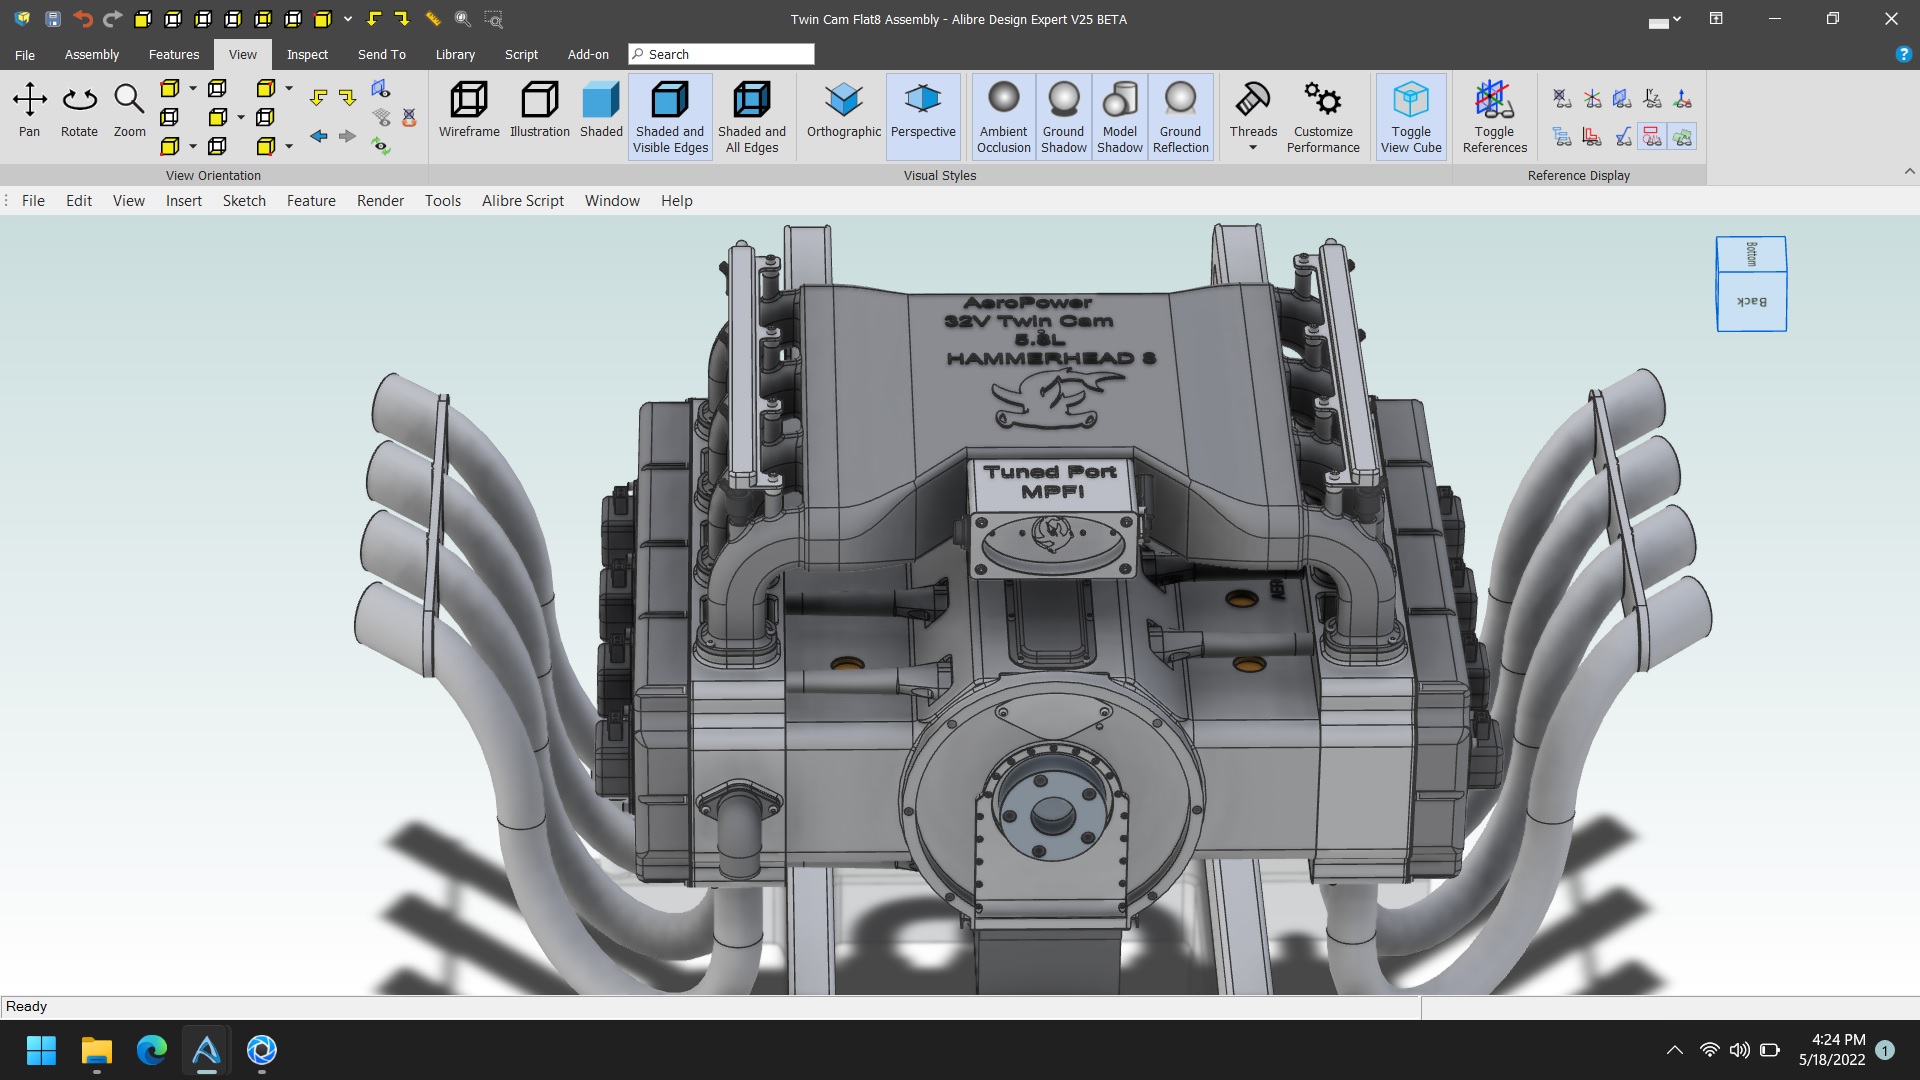Open dropdown beside bottom-right red-corner cube
1920x1080 pixels.
289,147
